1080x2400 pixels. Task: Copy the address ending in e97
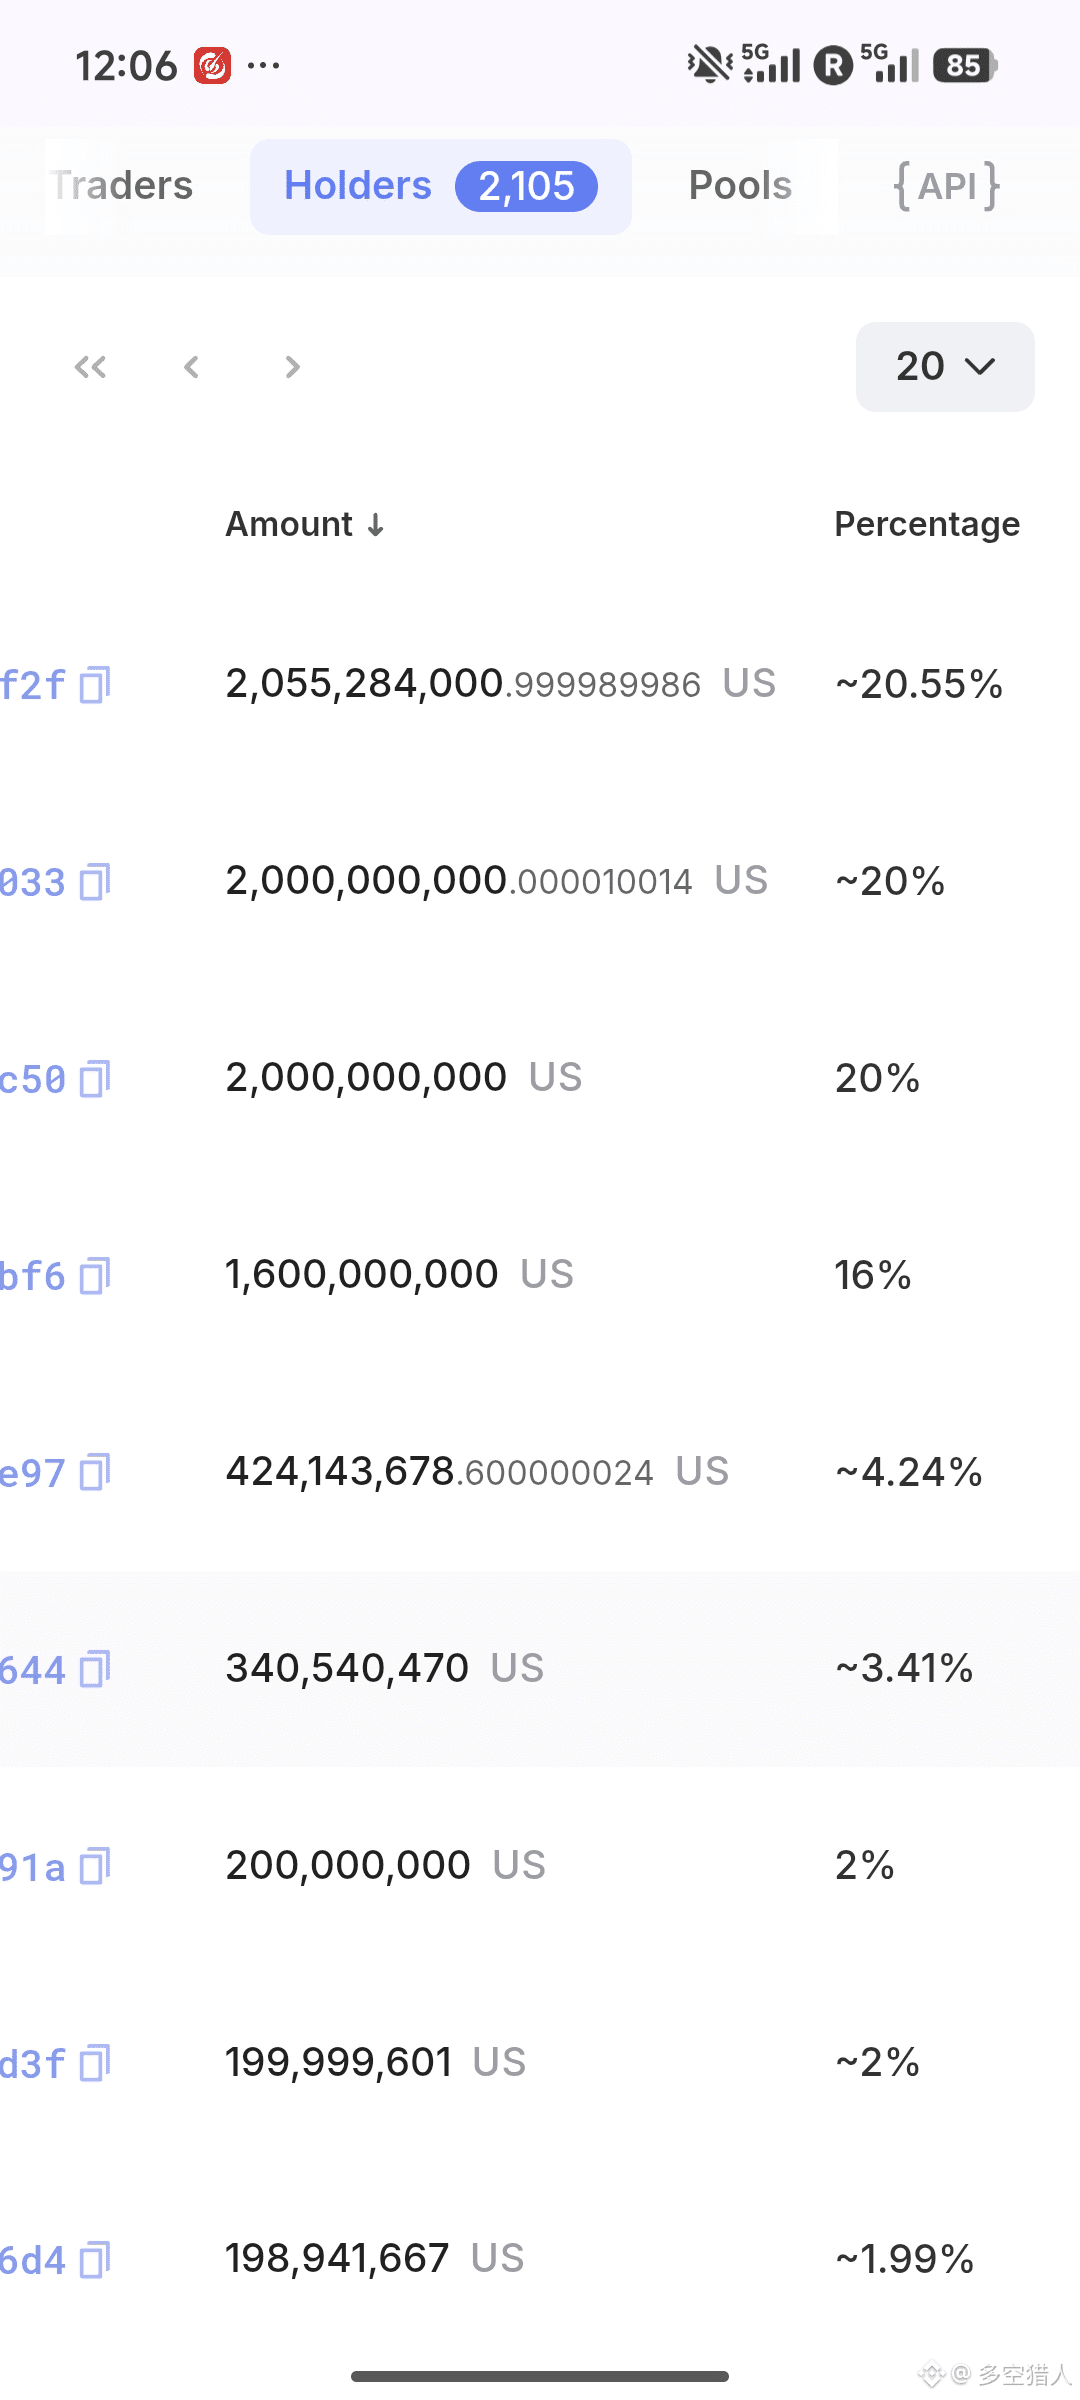click(95, 1473)
